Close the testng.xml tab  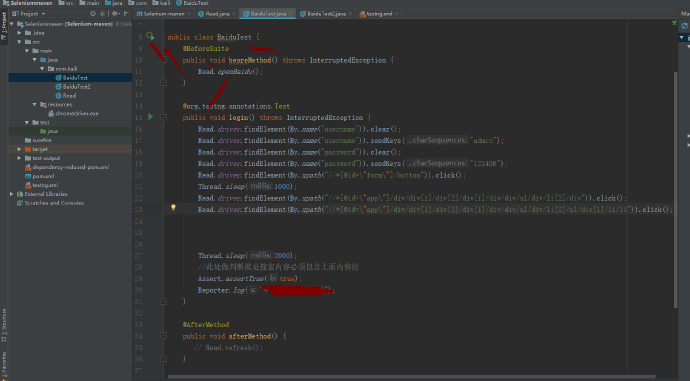click(x=396, y=14)
